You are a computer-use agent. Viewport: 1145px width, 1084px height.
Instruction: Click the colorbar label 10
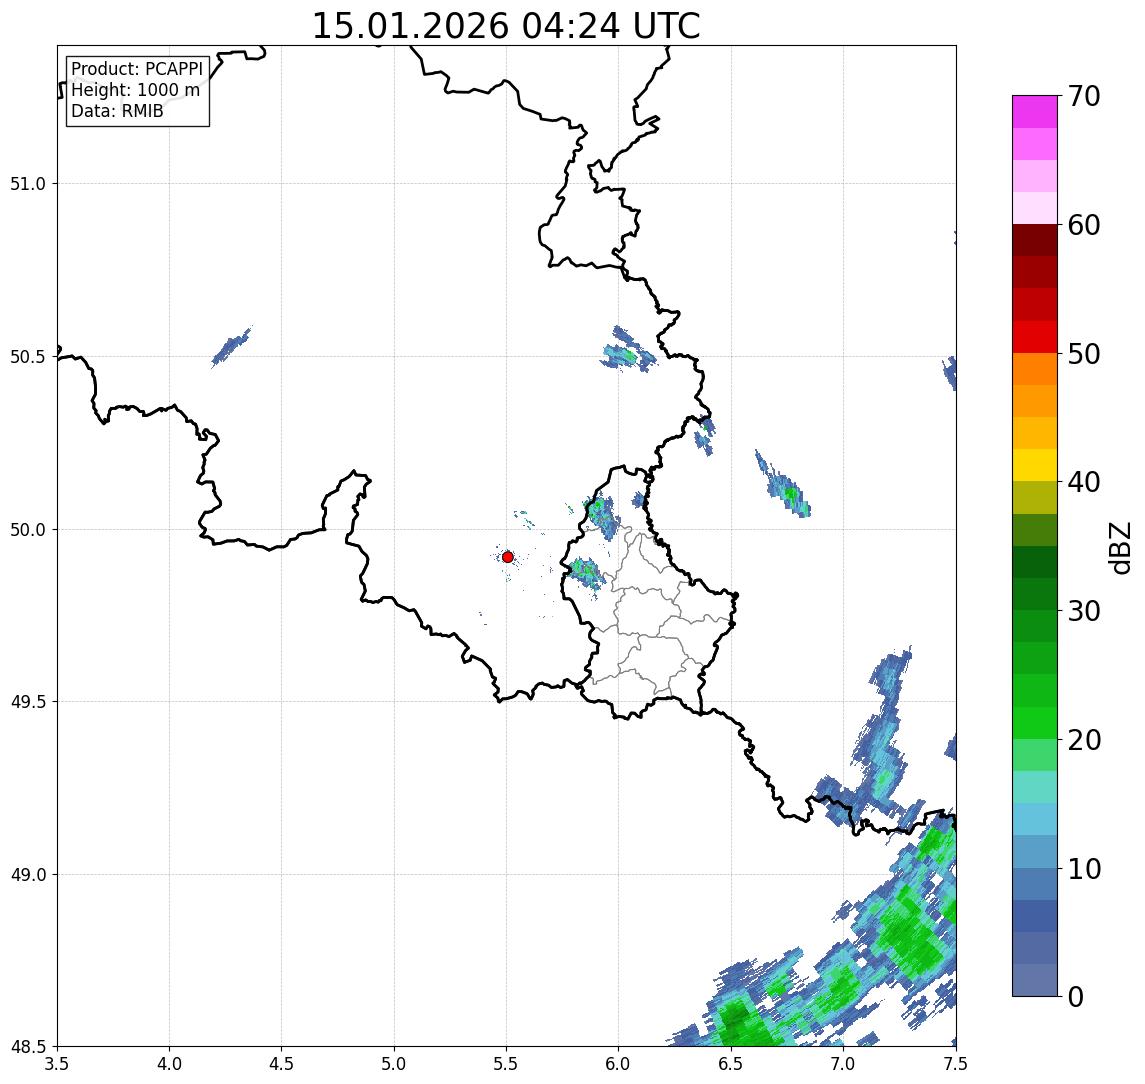[x=1084, y=869]
